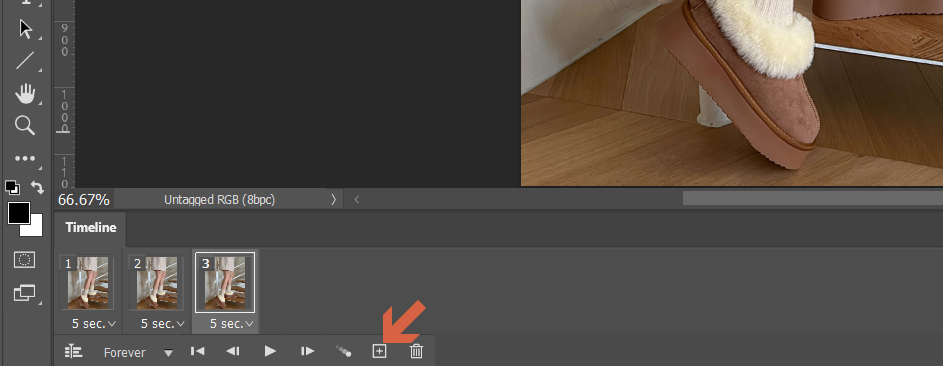Change screen mode
This screenshot has width=943, height=366.
25,293
